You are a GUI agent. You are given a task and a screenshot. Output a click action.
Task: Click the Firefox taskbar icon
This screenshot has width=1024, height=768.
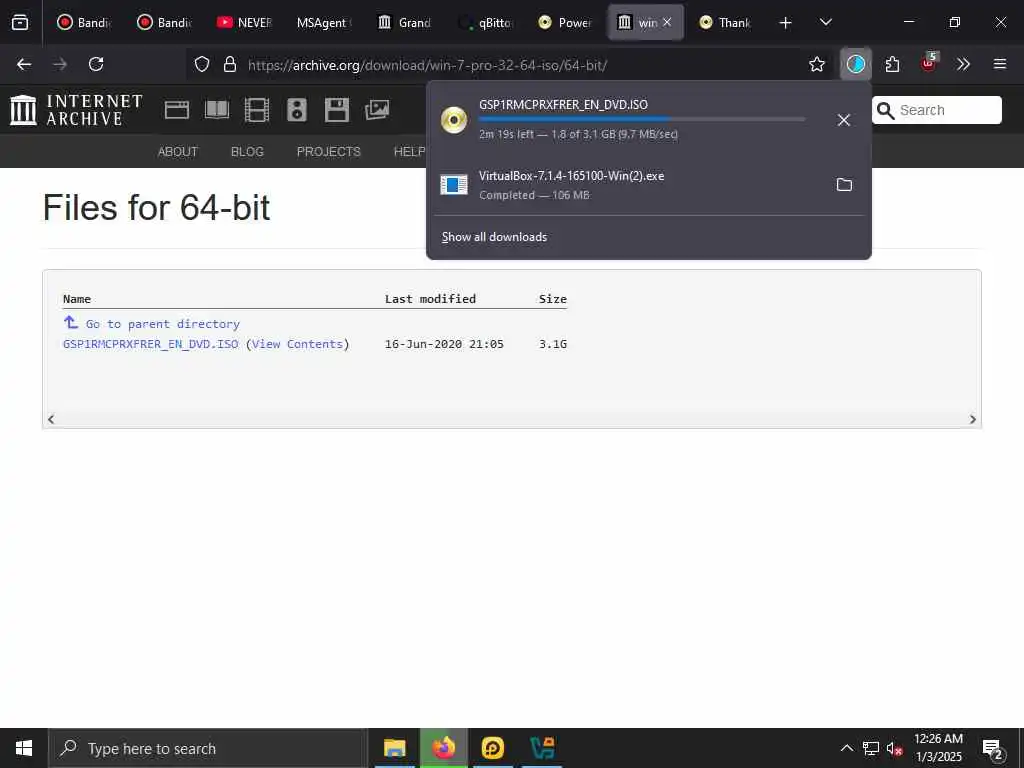coord(443,748)
